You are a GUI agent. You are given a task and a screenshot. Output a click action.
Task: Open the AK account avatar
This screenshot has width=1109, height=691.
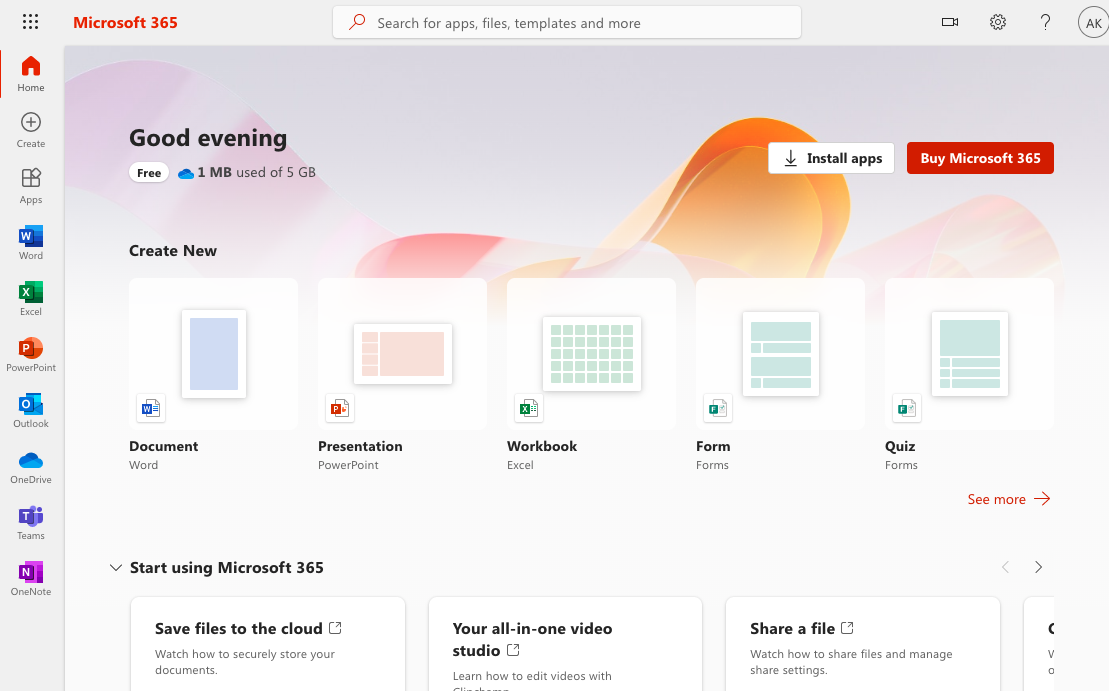[x=1093, y=23]
